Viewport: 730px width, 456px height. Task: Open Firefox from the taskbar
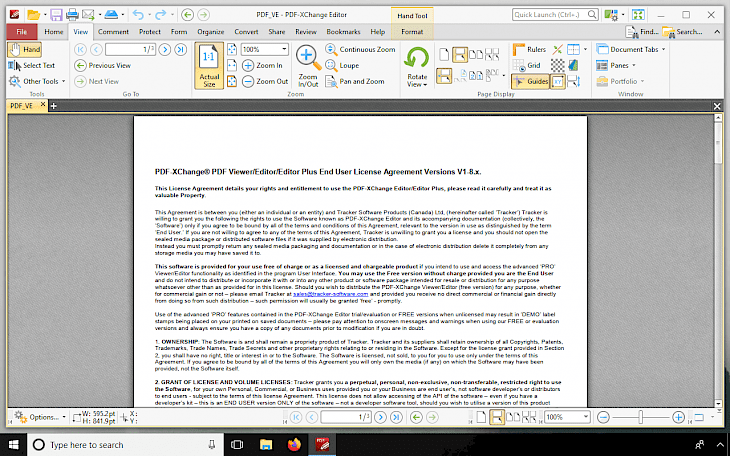[x=294, y=445]
